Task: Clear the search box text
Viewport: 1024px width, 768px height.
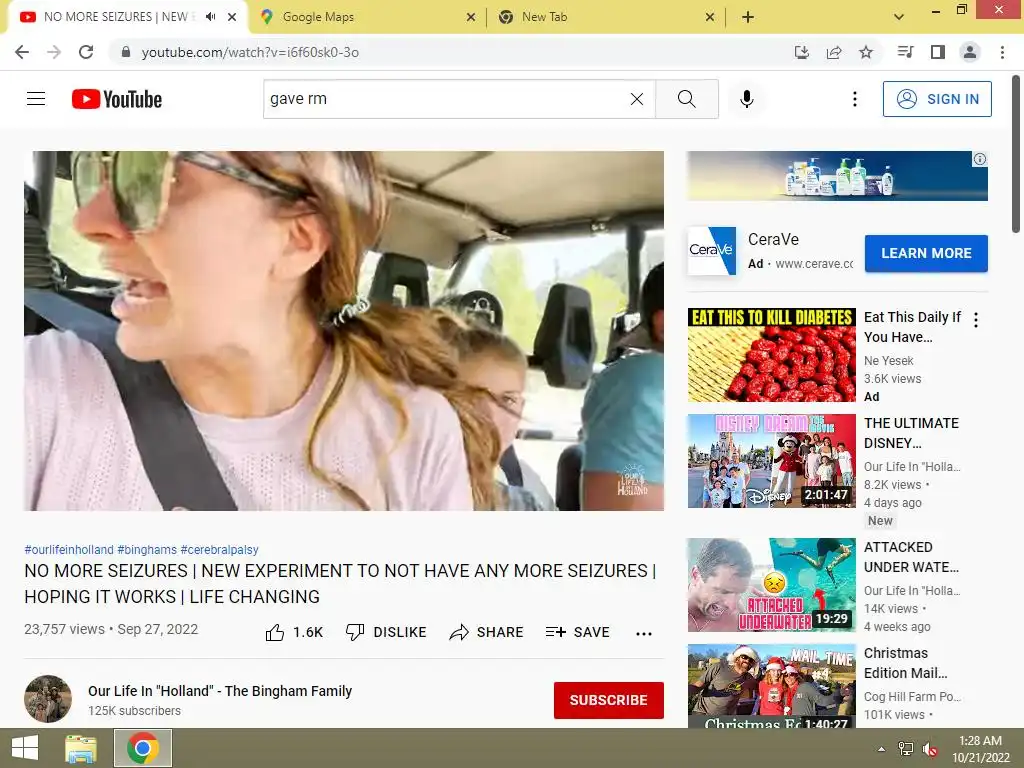Action: click(637, 99)
